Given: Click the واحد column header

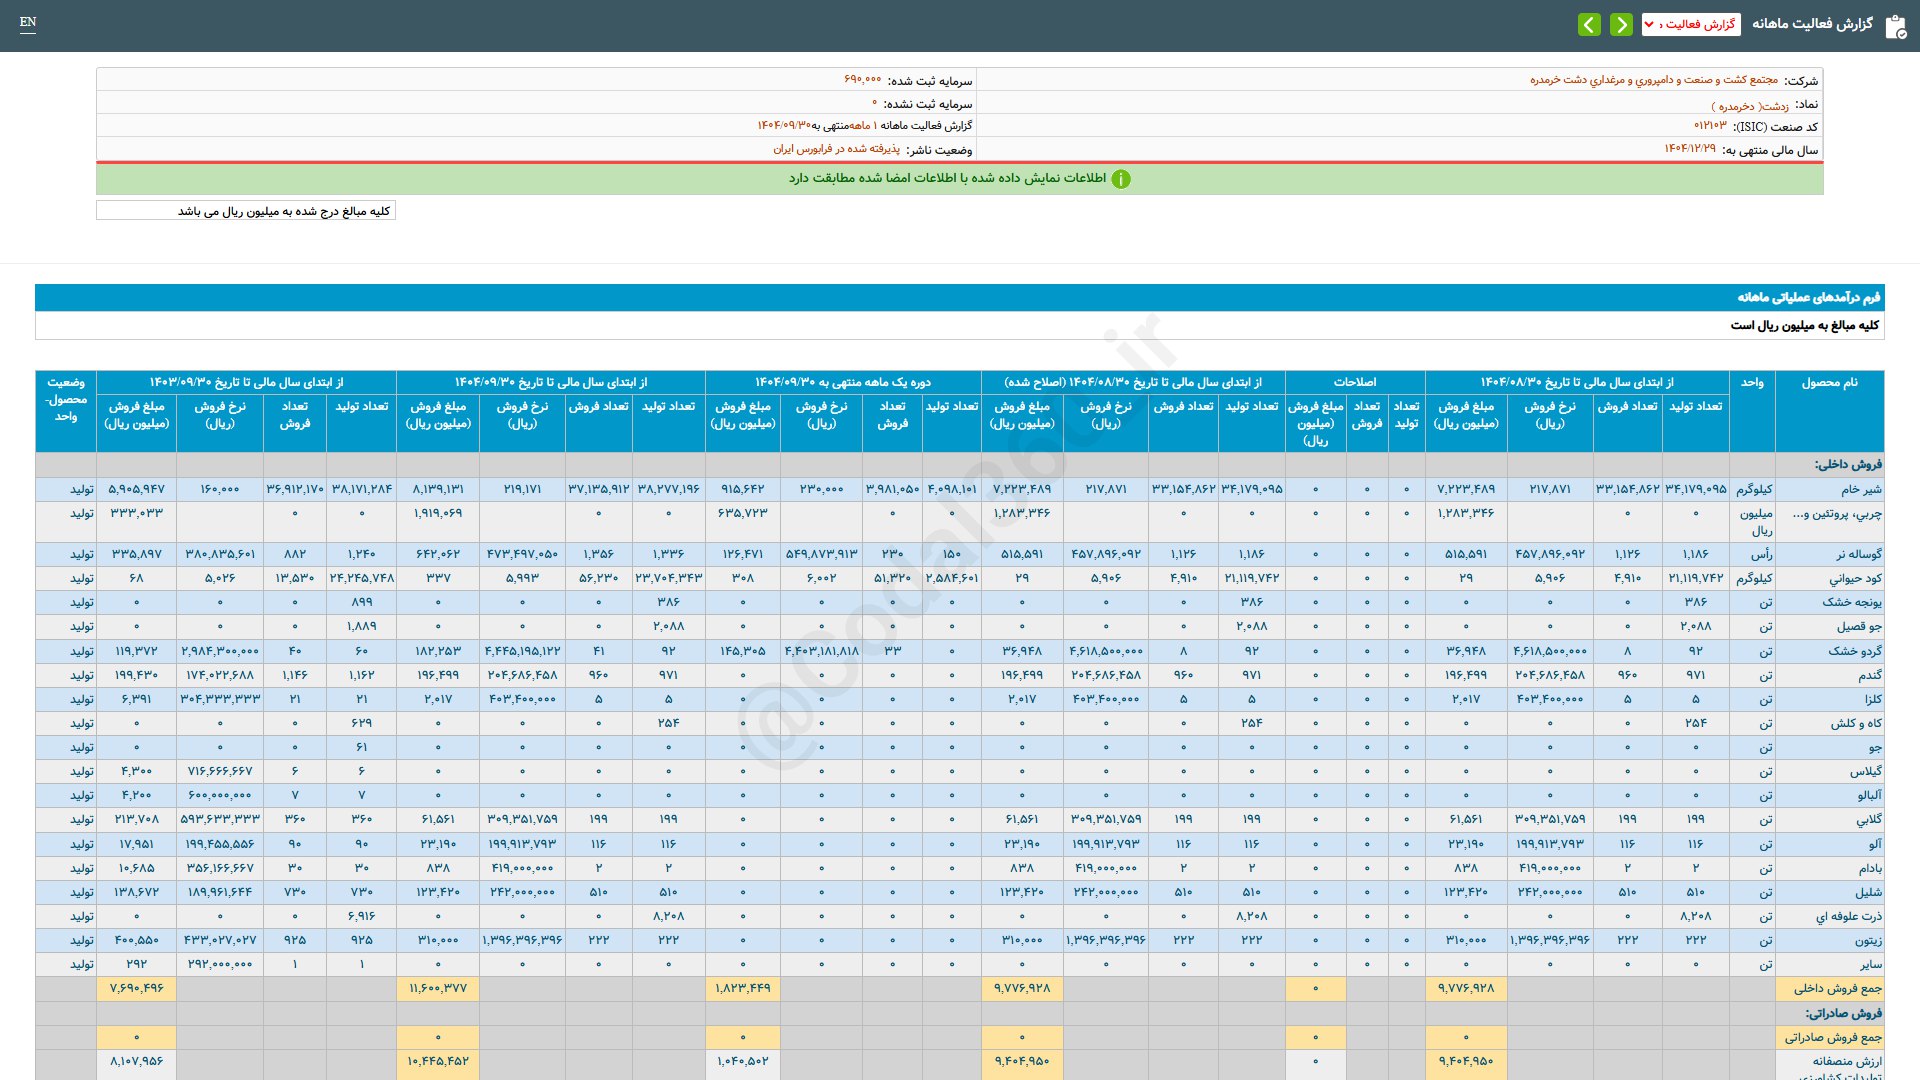Looking at the screenshot, I should pyautogui.click(x=1751, y=383).
